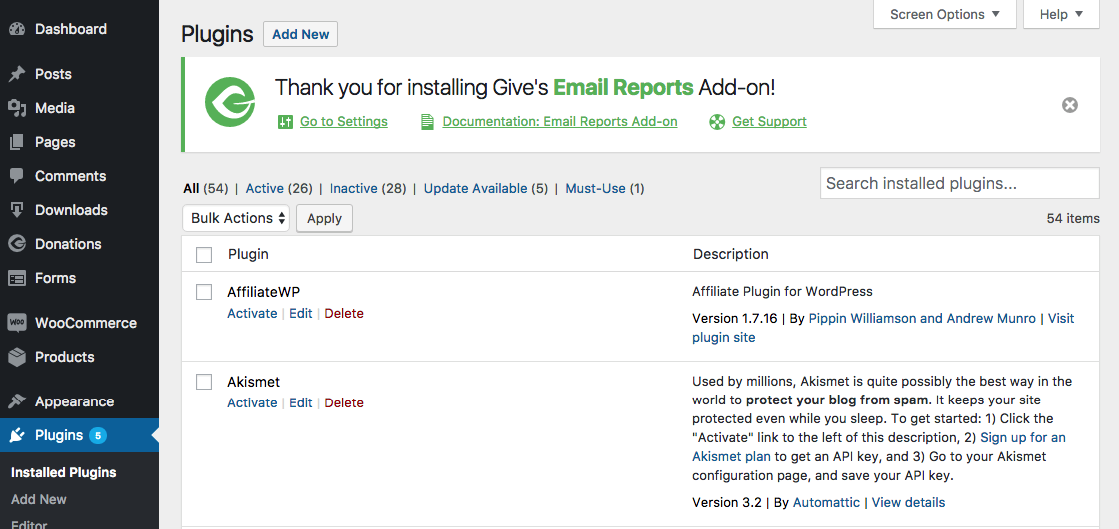Click the Products box icon

17,357
